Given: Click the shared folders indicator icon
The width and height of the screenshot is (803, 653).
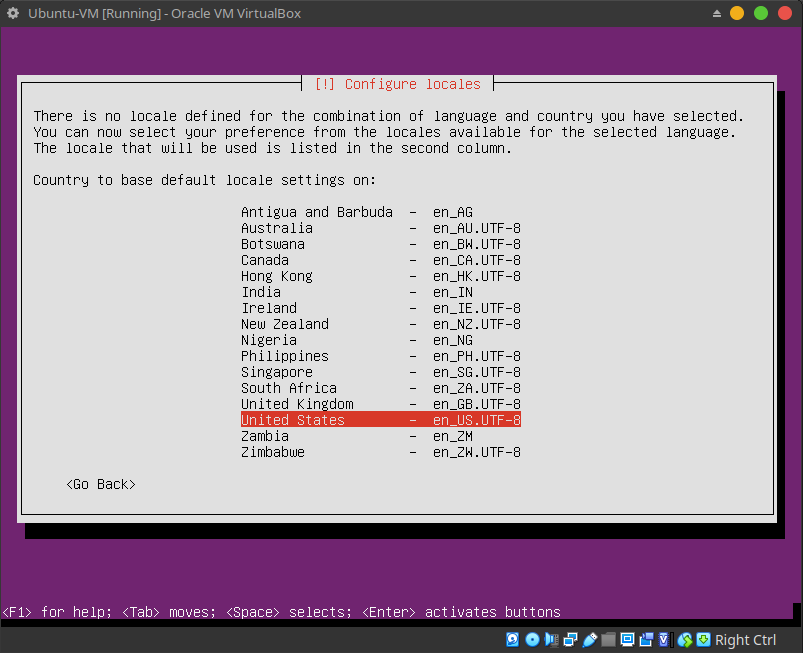Looking at the screenshot, I should 608,639.
